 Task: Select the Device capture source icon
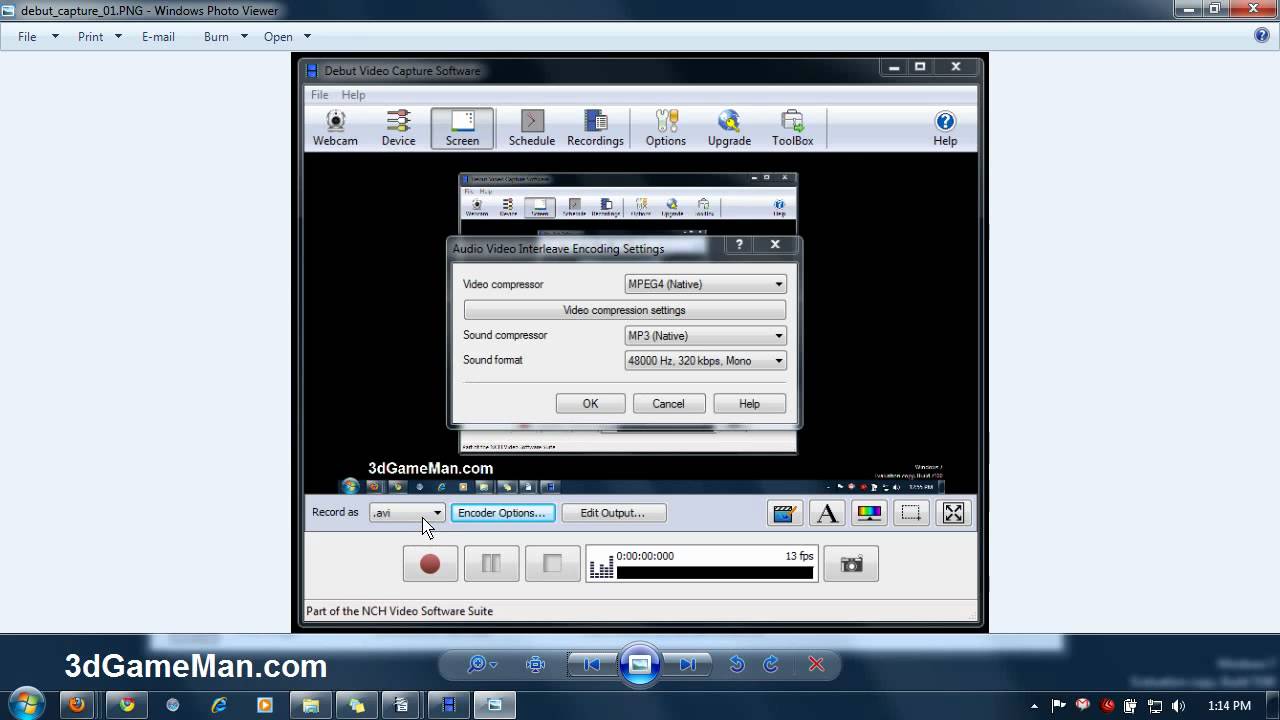(x=398, y=129)
